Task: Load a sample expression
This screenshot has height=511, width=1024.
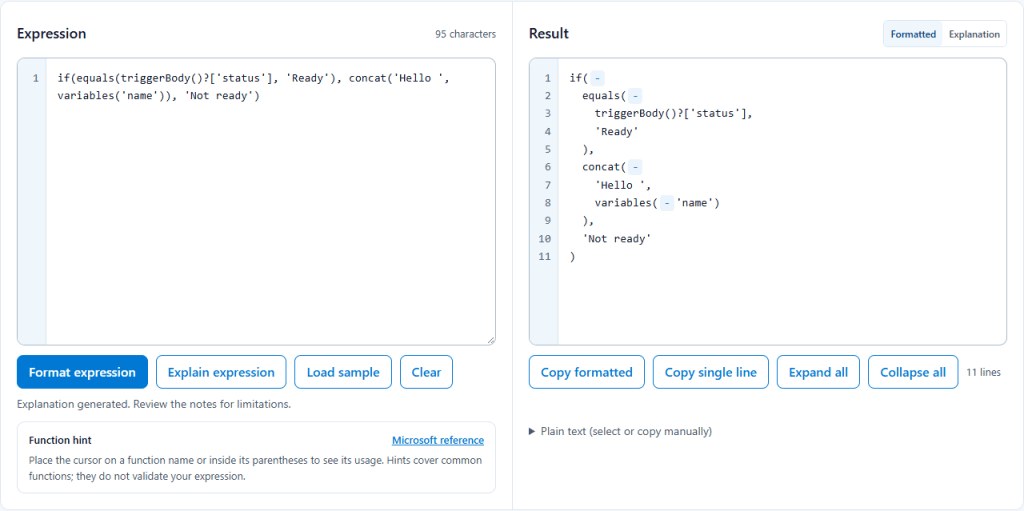Action: (x=343, y=372)
